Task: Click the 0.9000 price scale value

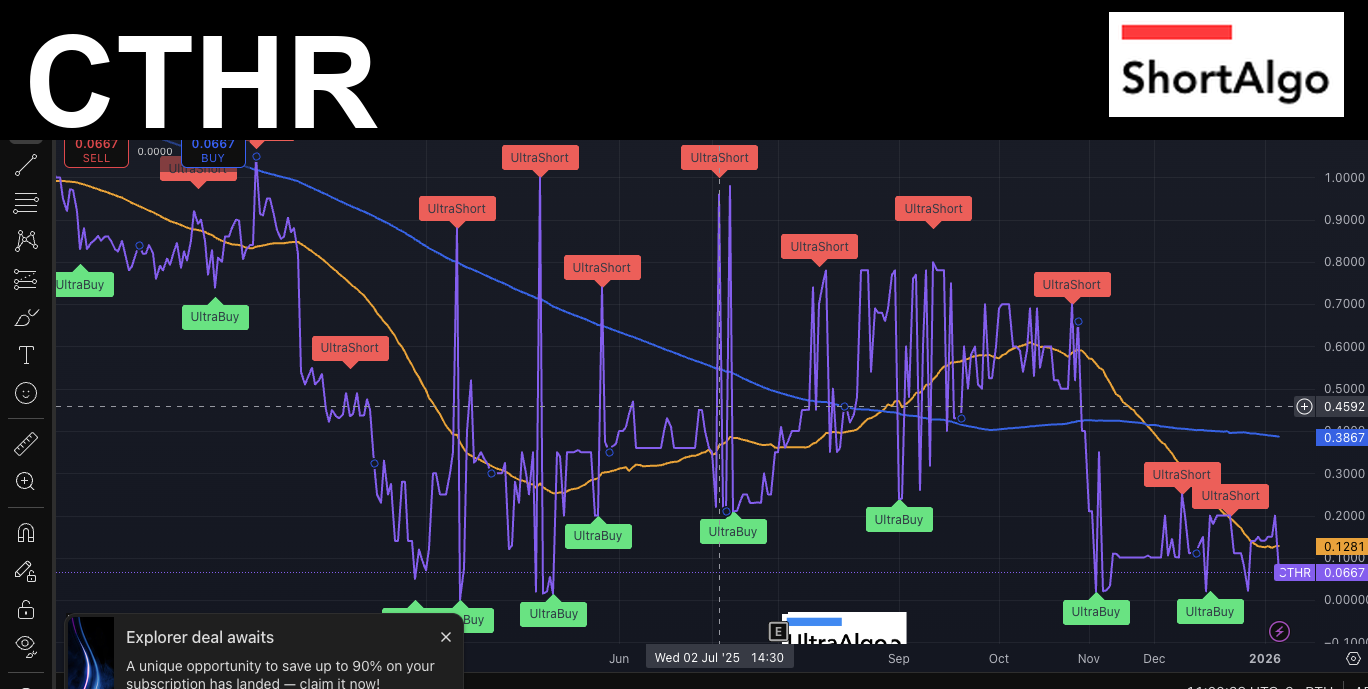Action: [x=1344, y=220]
